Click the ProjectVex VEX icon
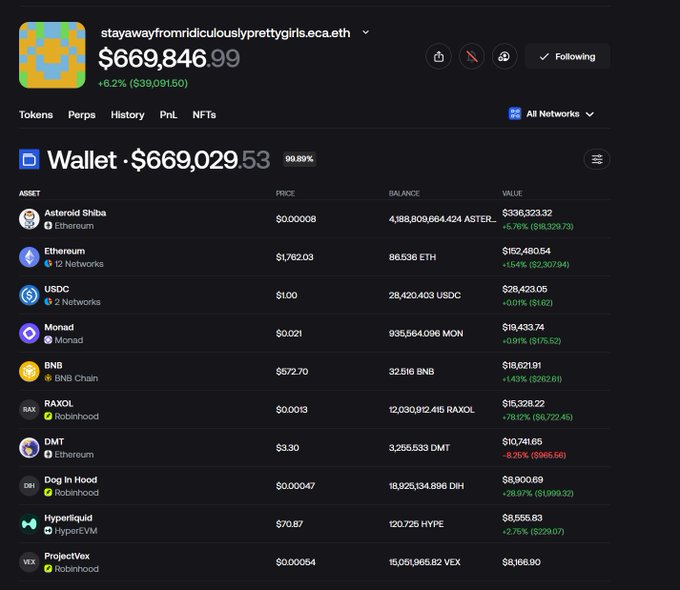 [x=29, y=562]
